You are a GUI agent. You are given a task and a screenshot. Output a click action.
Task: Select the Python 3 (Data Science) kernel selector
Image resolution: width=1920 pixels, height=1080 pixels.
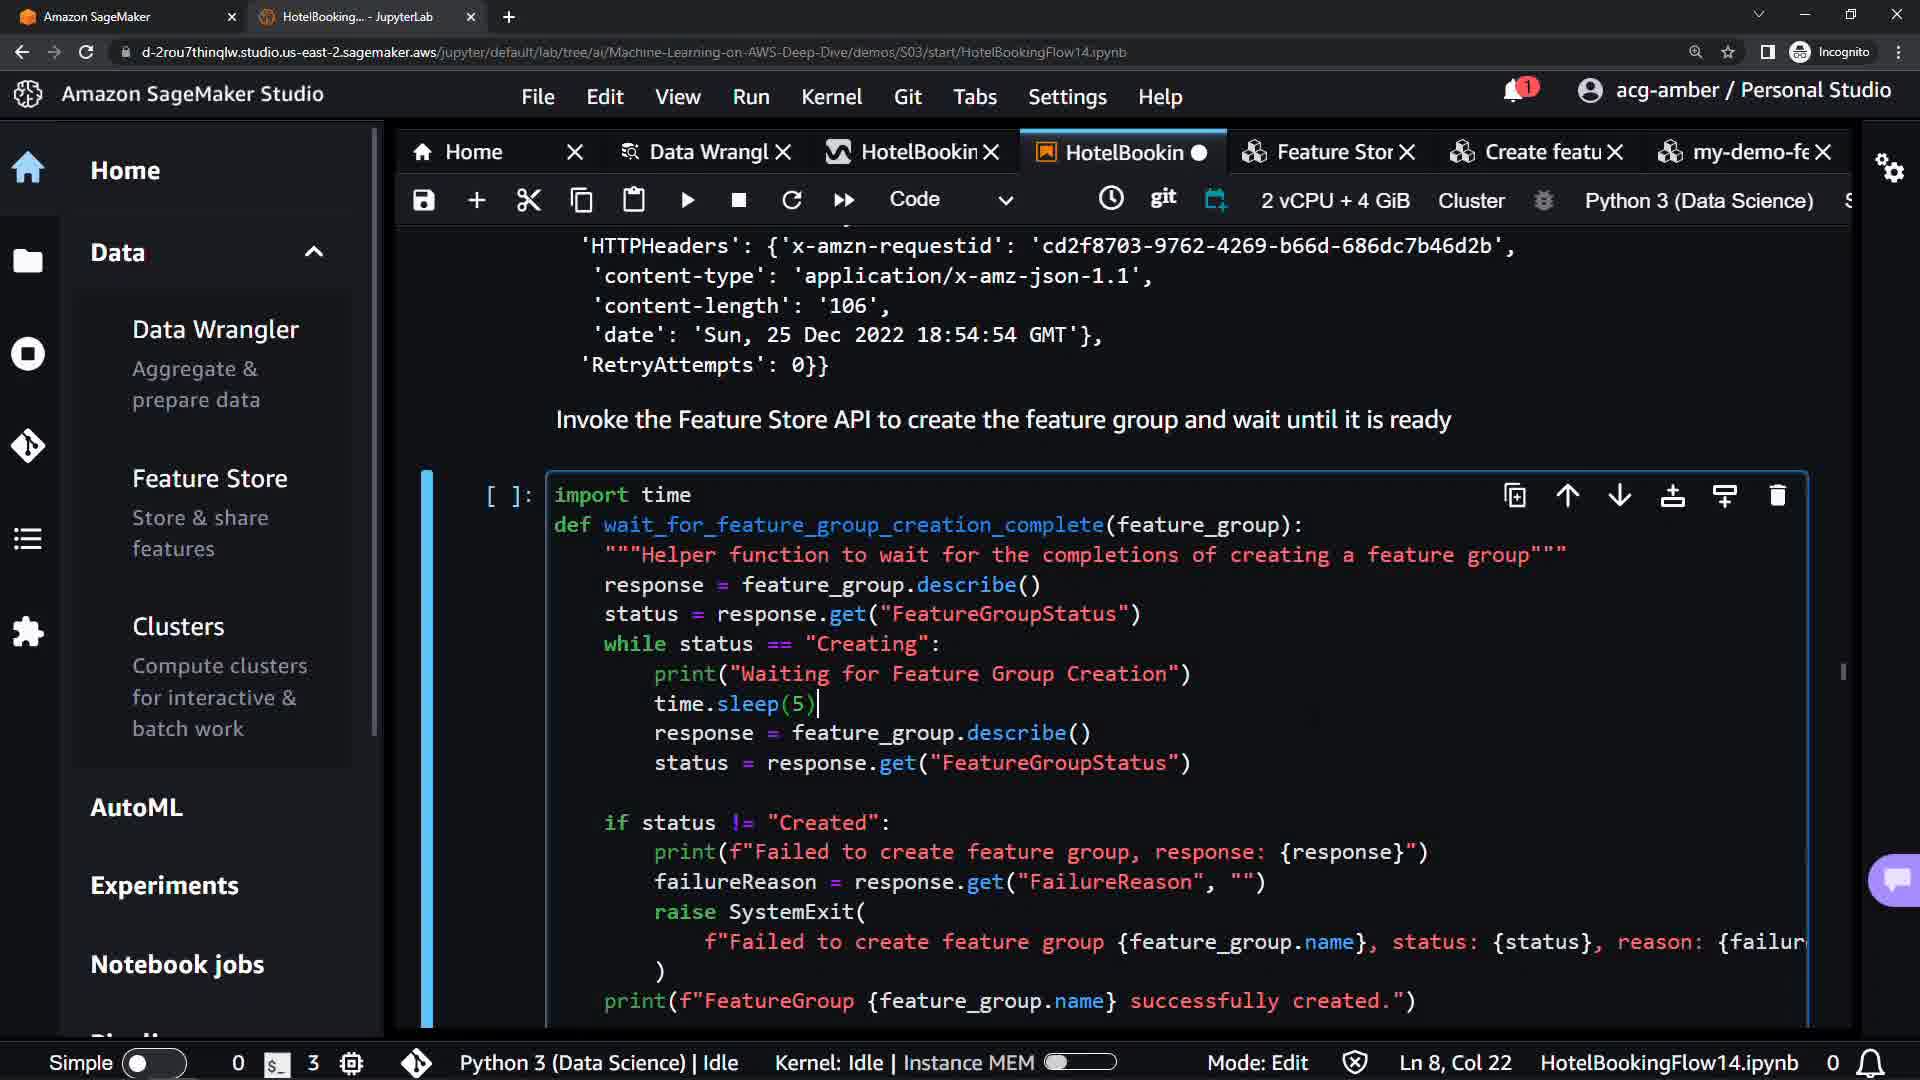point(1698,200)
